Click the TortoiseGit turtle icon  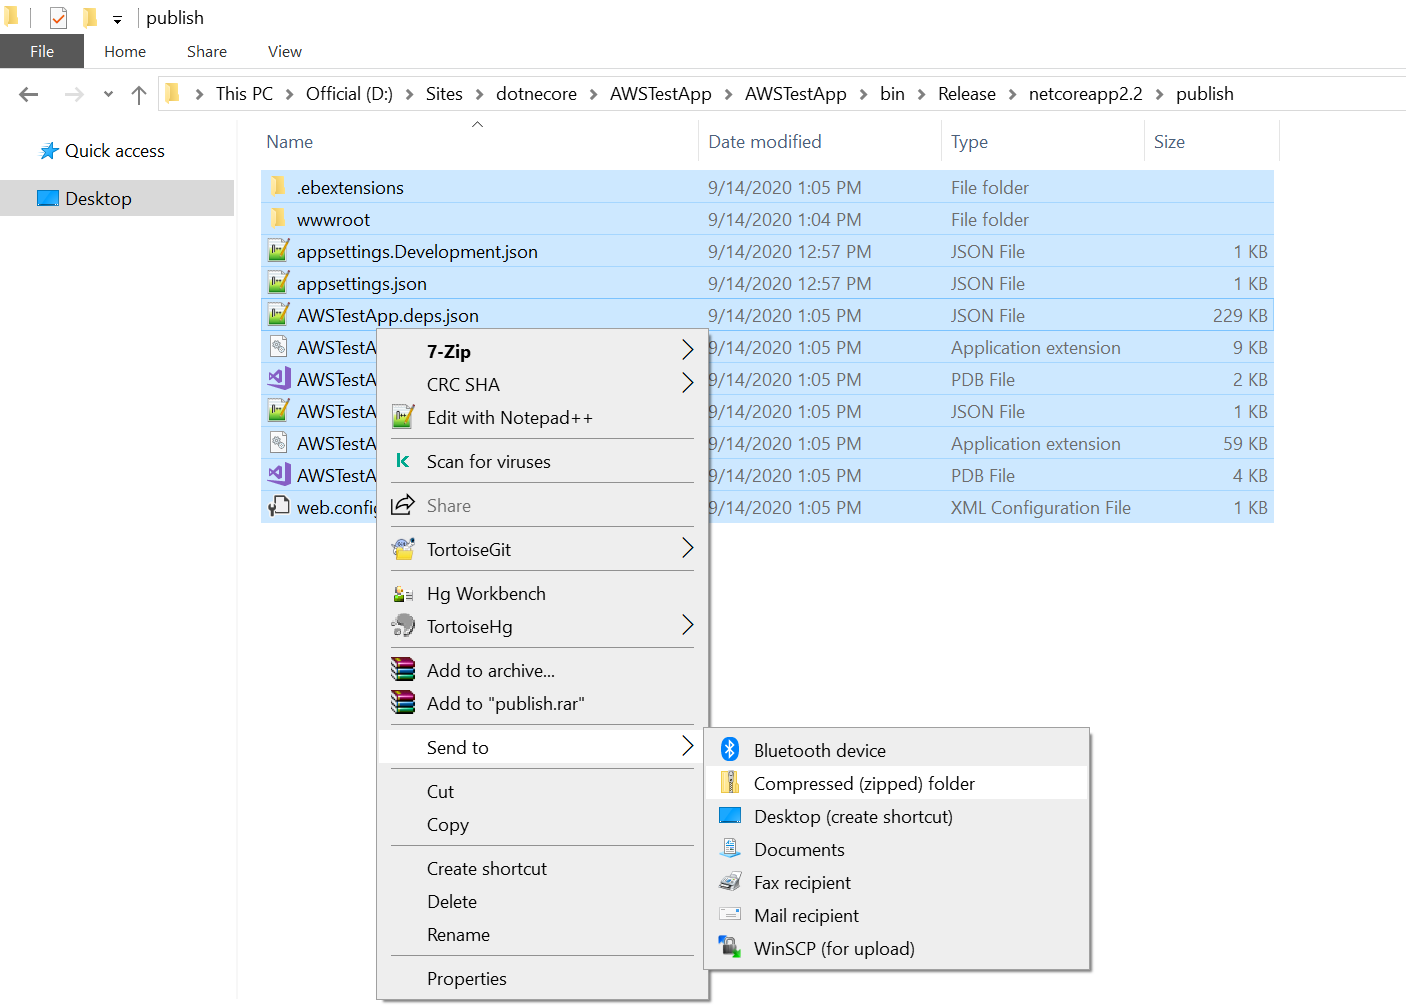click(x=403, y=549)
